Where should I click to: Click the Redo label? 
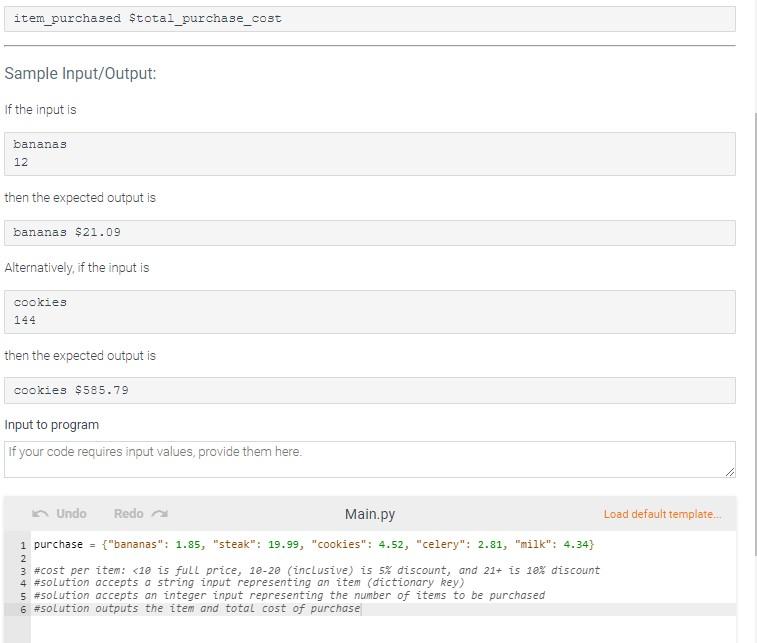(x=128, y=514)
